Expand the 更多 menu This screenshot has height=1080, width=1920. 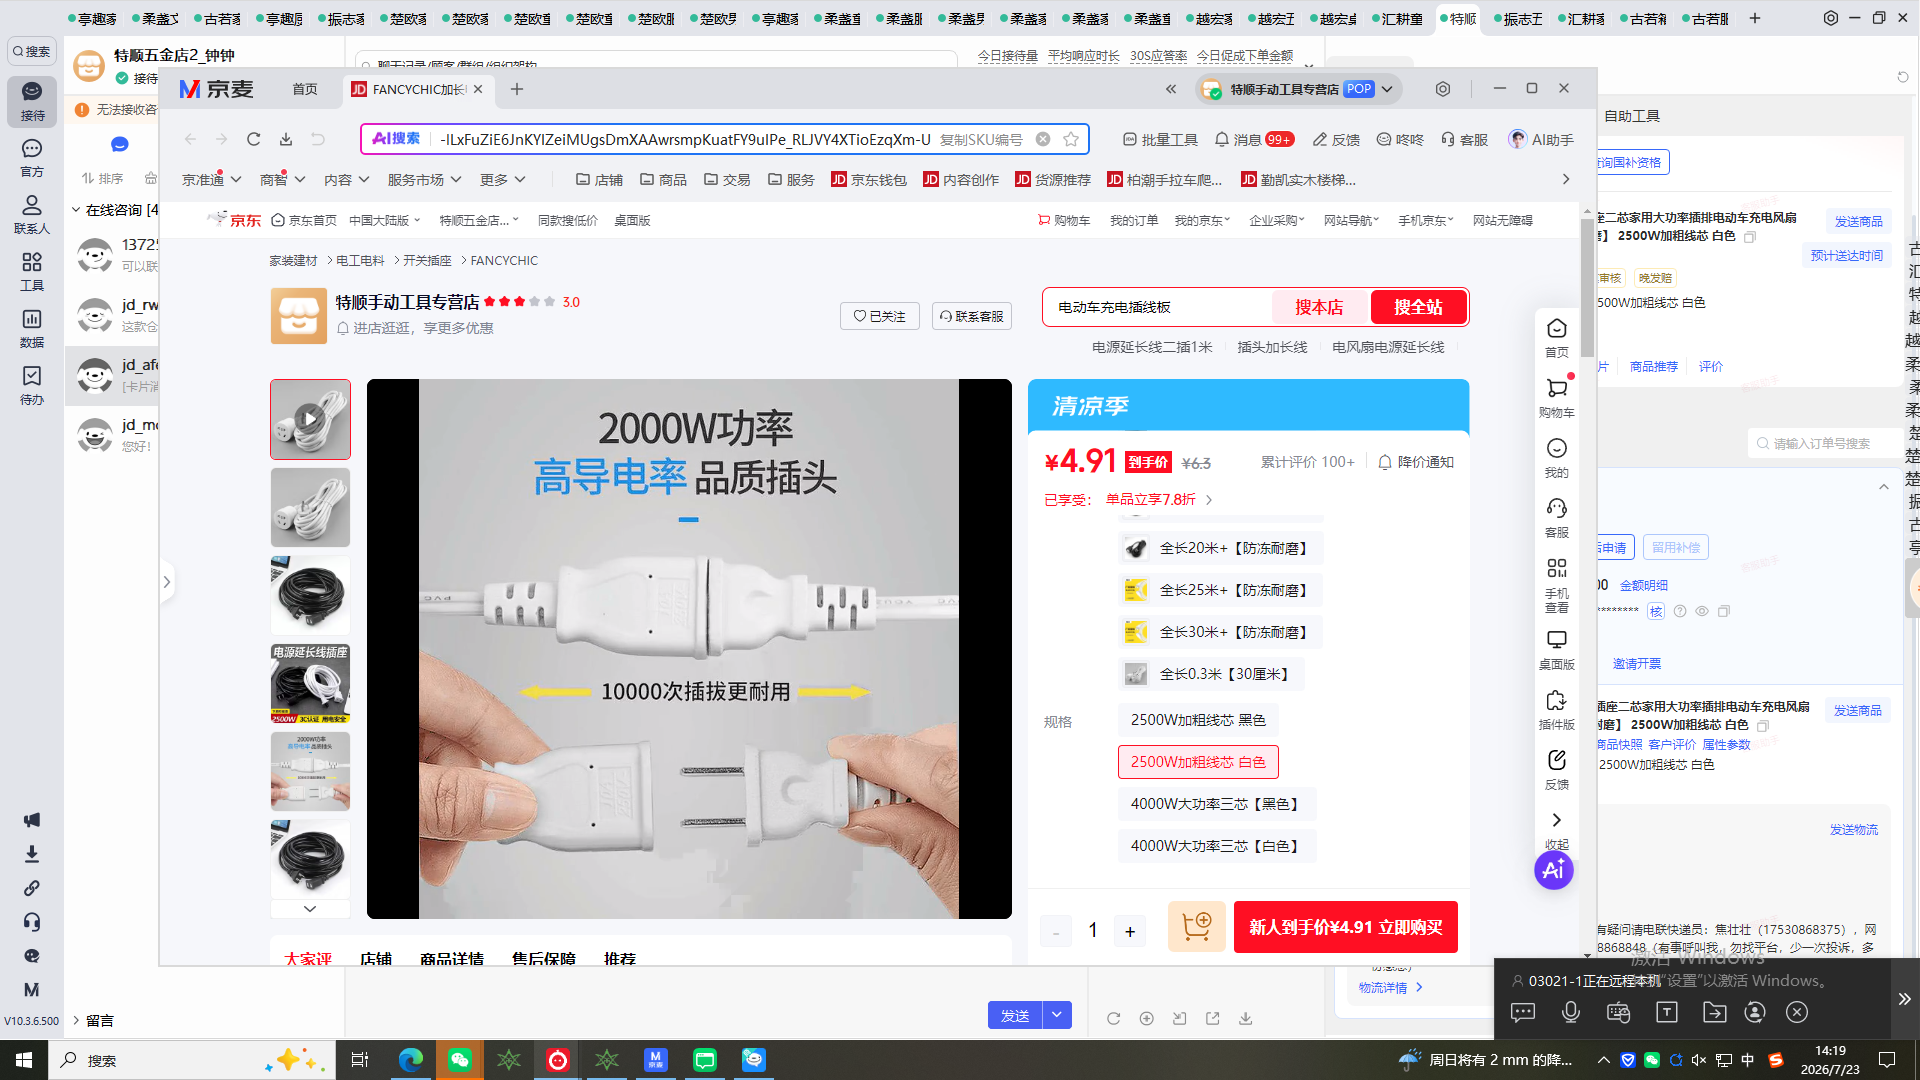coord(503,180)
